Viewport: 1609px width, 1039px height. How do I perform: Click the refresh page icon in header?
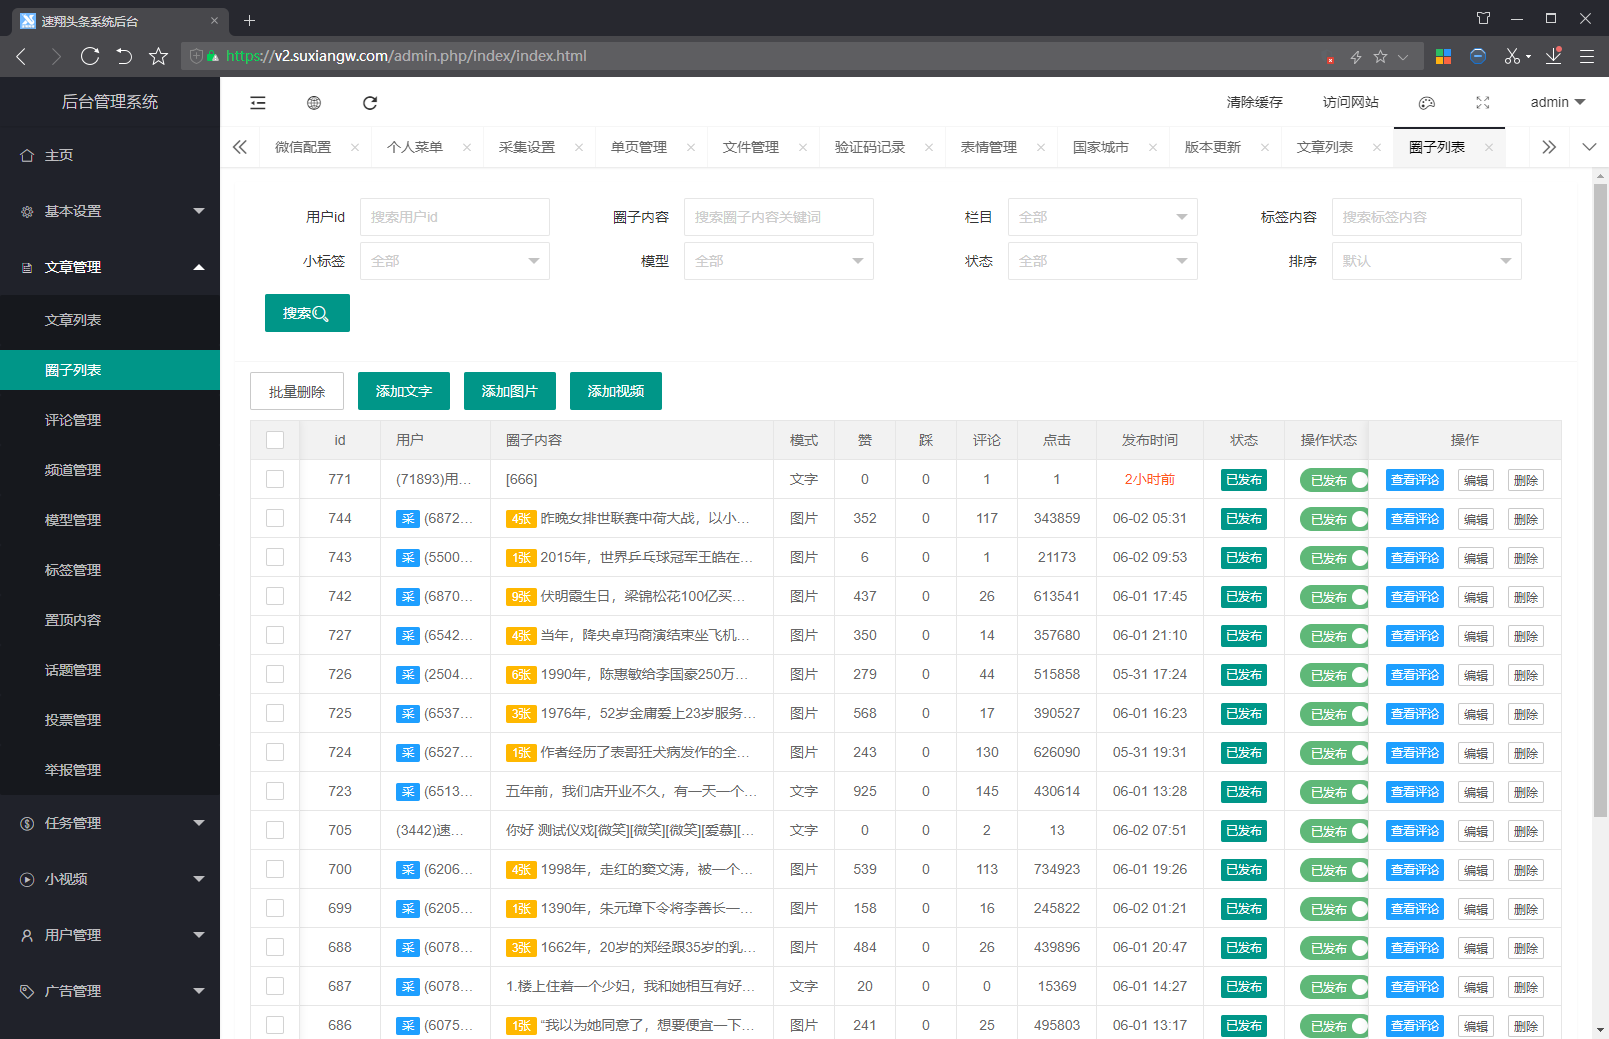click(370, 103)
